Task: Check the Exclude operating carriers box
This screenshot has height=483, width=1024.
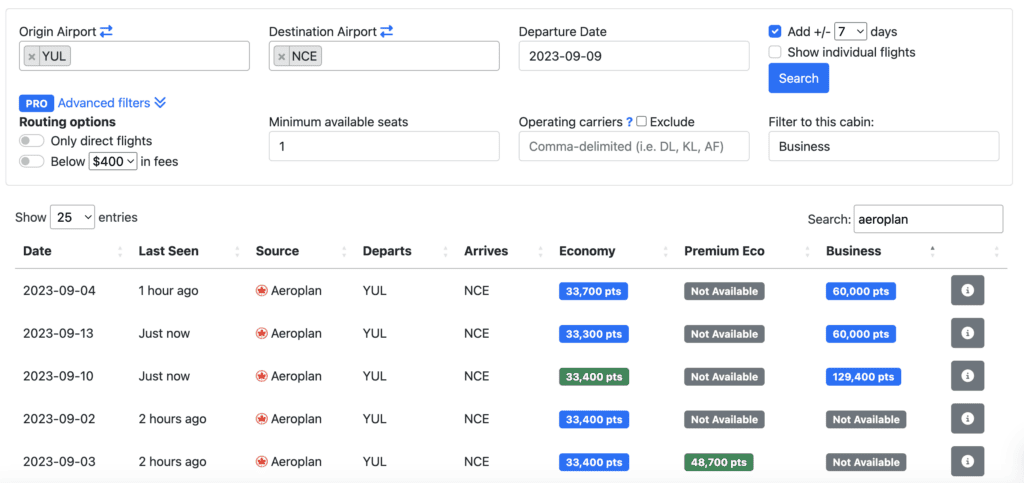Action: point(641,122)
